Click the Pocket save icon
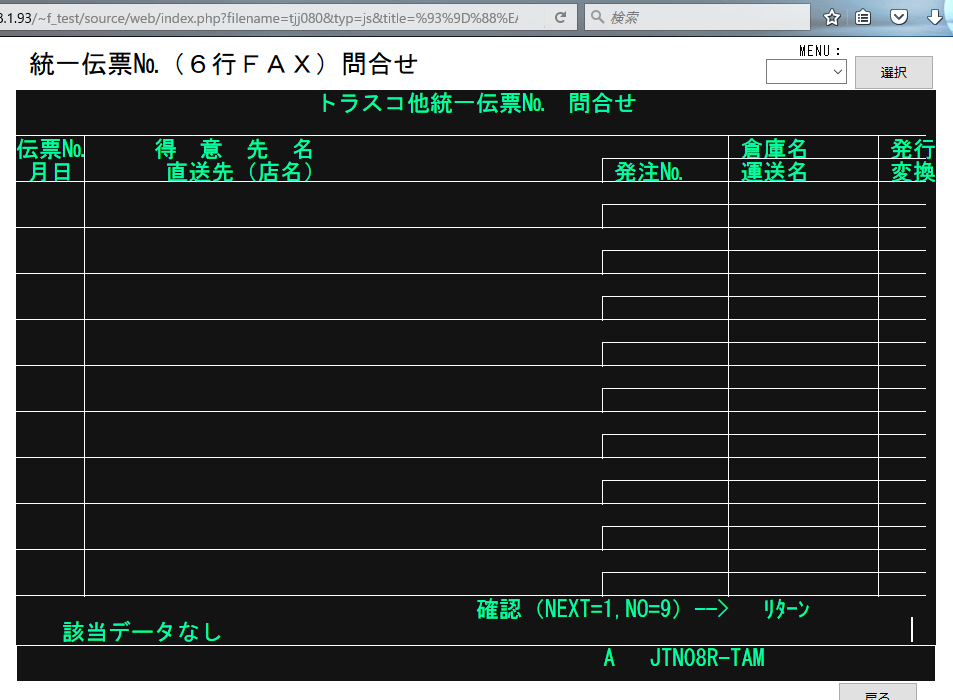Screen dimensions: 953x700 coord(899,17)
